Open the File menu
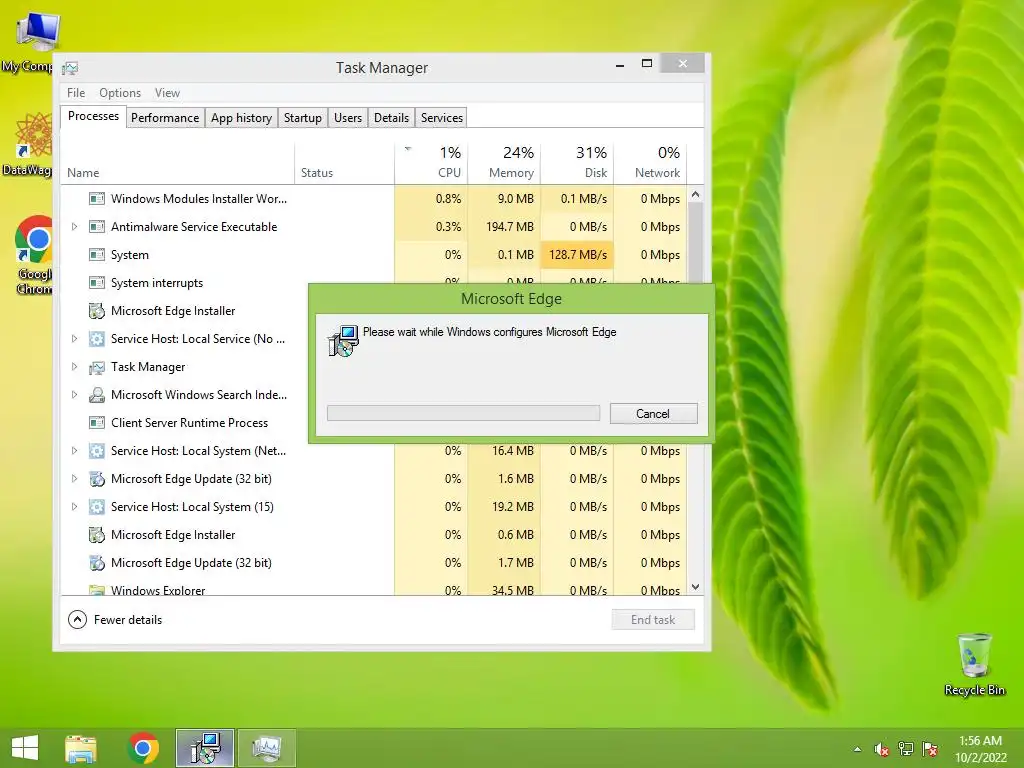Image resolution: width=1024 pixels, height=768 pixels. click(x=76, y=93)
